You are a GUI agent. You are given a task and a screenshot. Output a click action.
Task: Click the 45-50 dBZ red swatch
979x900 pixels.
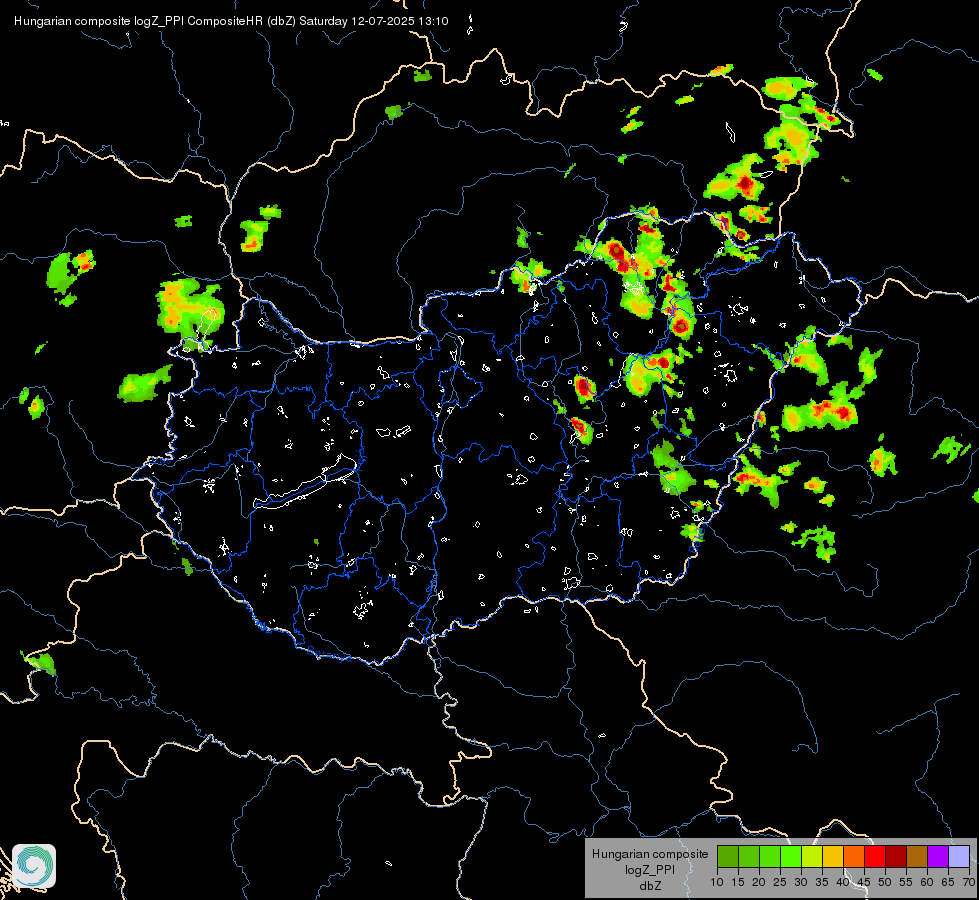coord(875,857)
